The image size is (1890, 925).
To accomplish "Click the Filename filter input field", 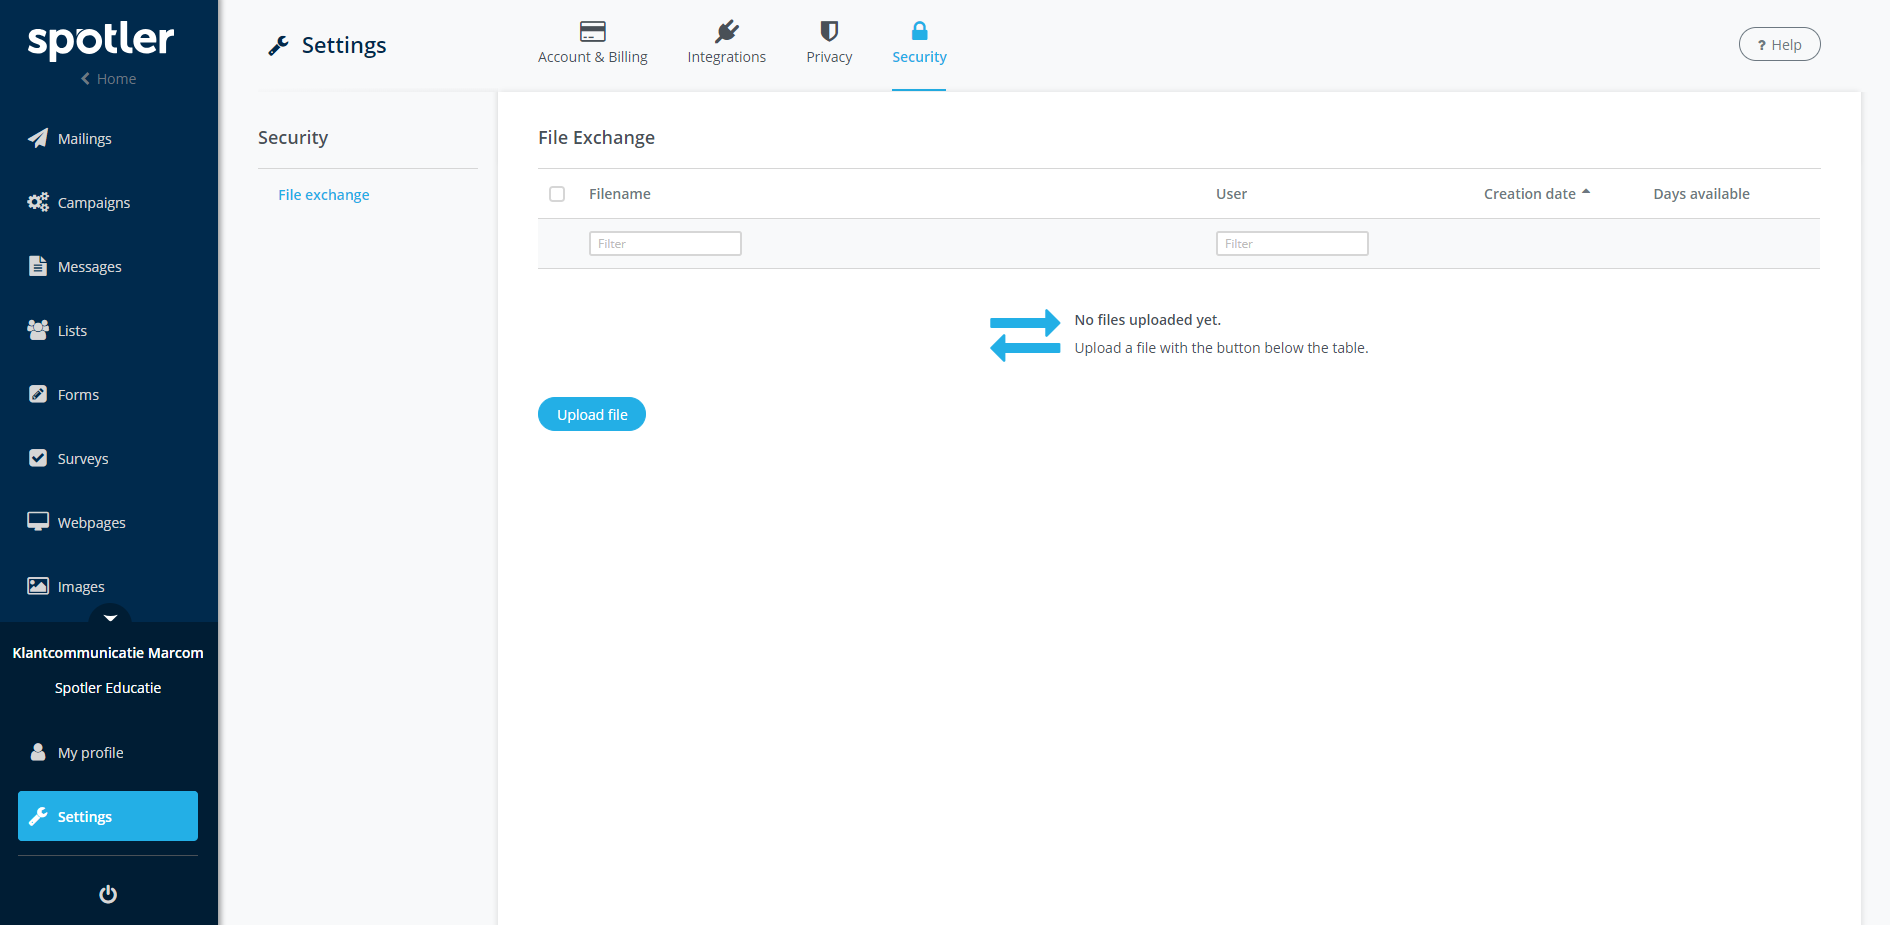I will click(x=665, y=244).
